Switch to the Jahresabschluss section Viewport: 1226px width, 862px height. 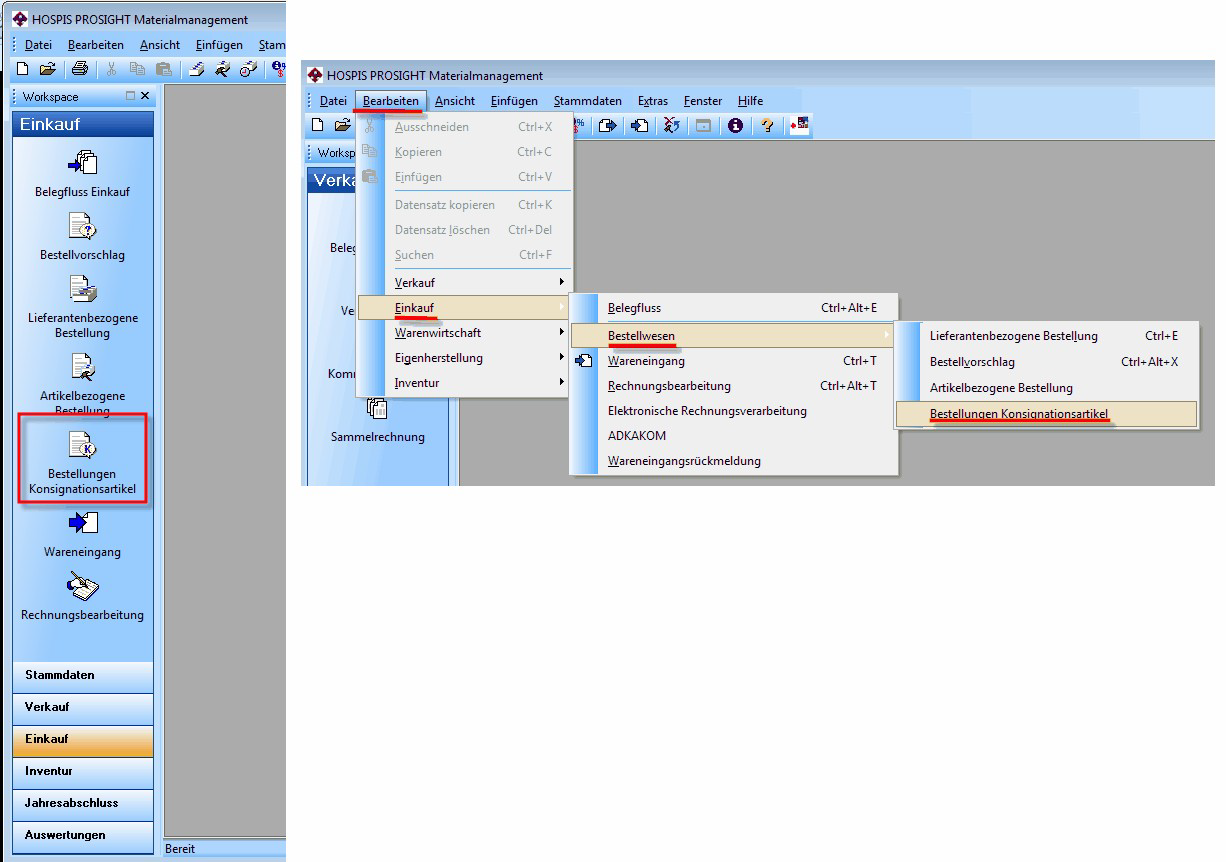pos(83,803)
